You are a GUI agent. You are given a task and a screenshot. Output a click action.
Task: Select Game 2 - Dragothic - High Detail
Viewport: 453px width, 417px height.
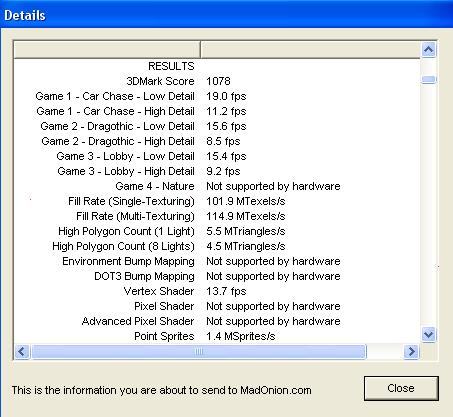[x=118, y=141]
